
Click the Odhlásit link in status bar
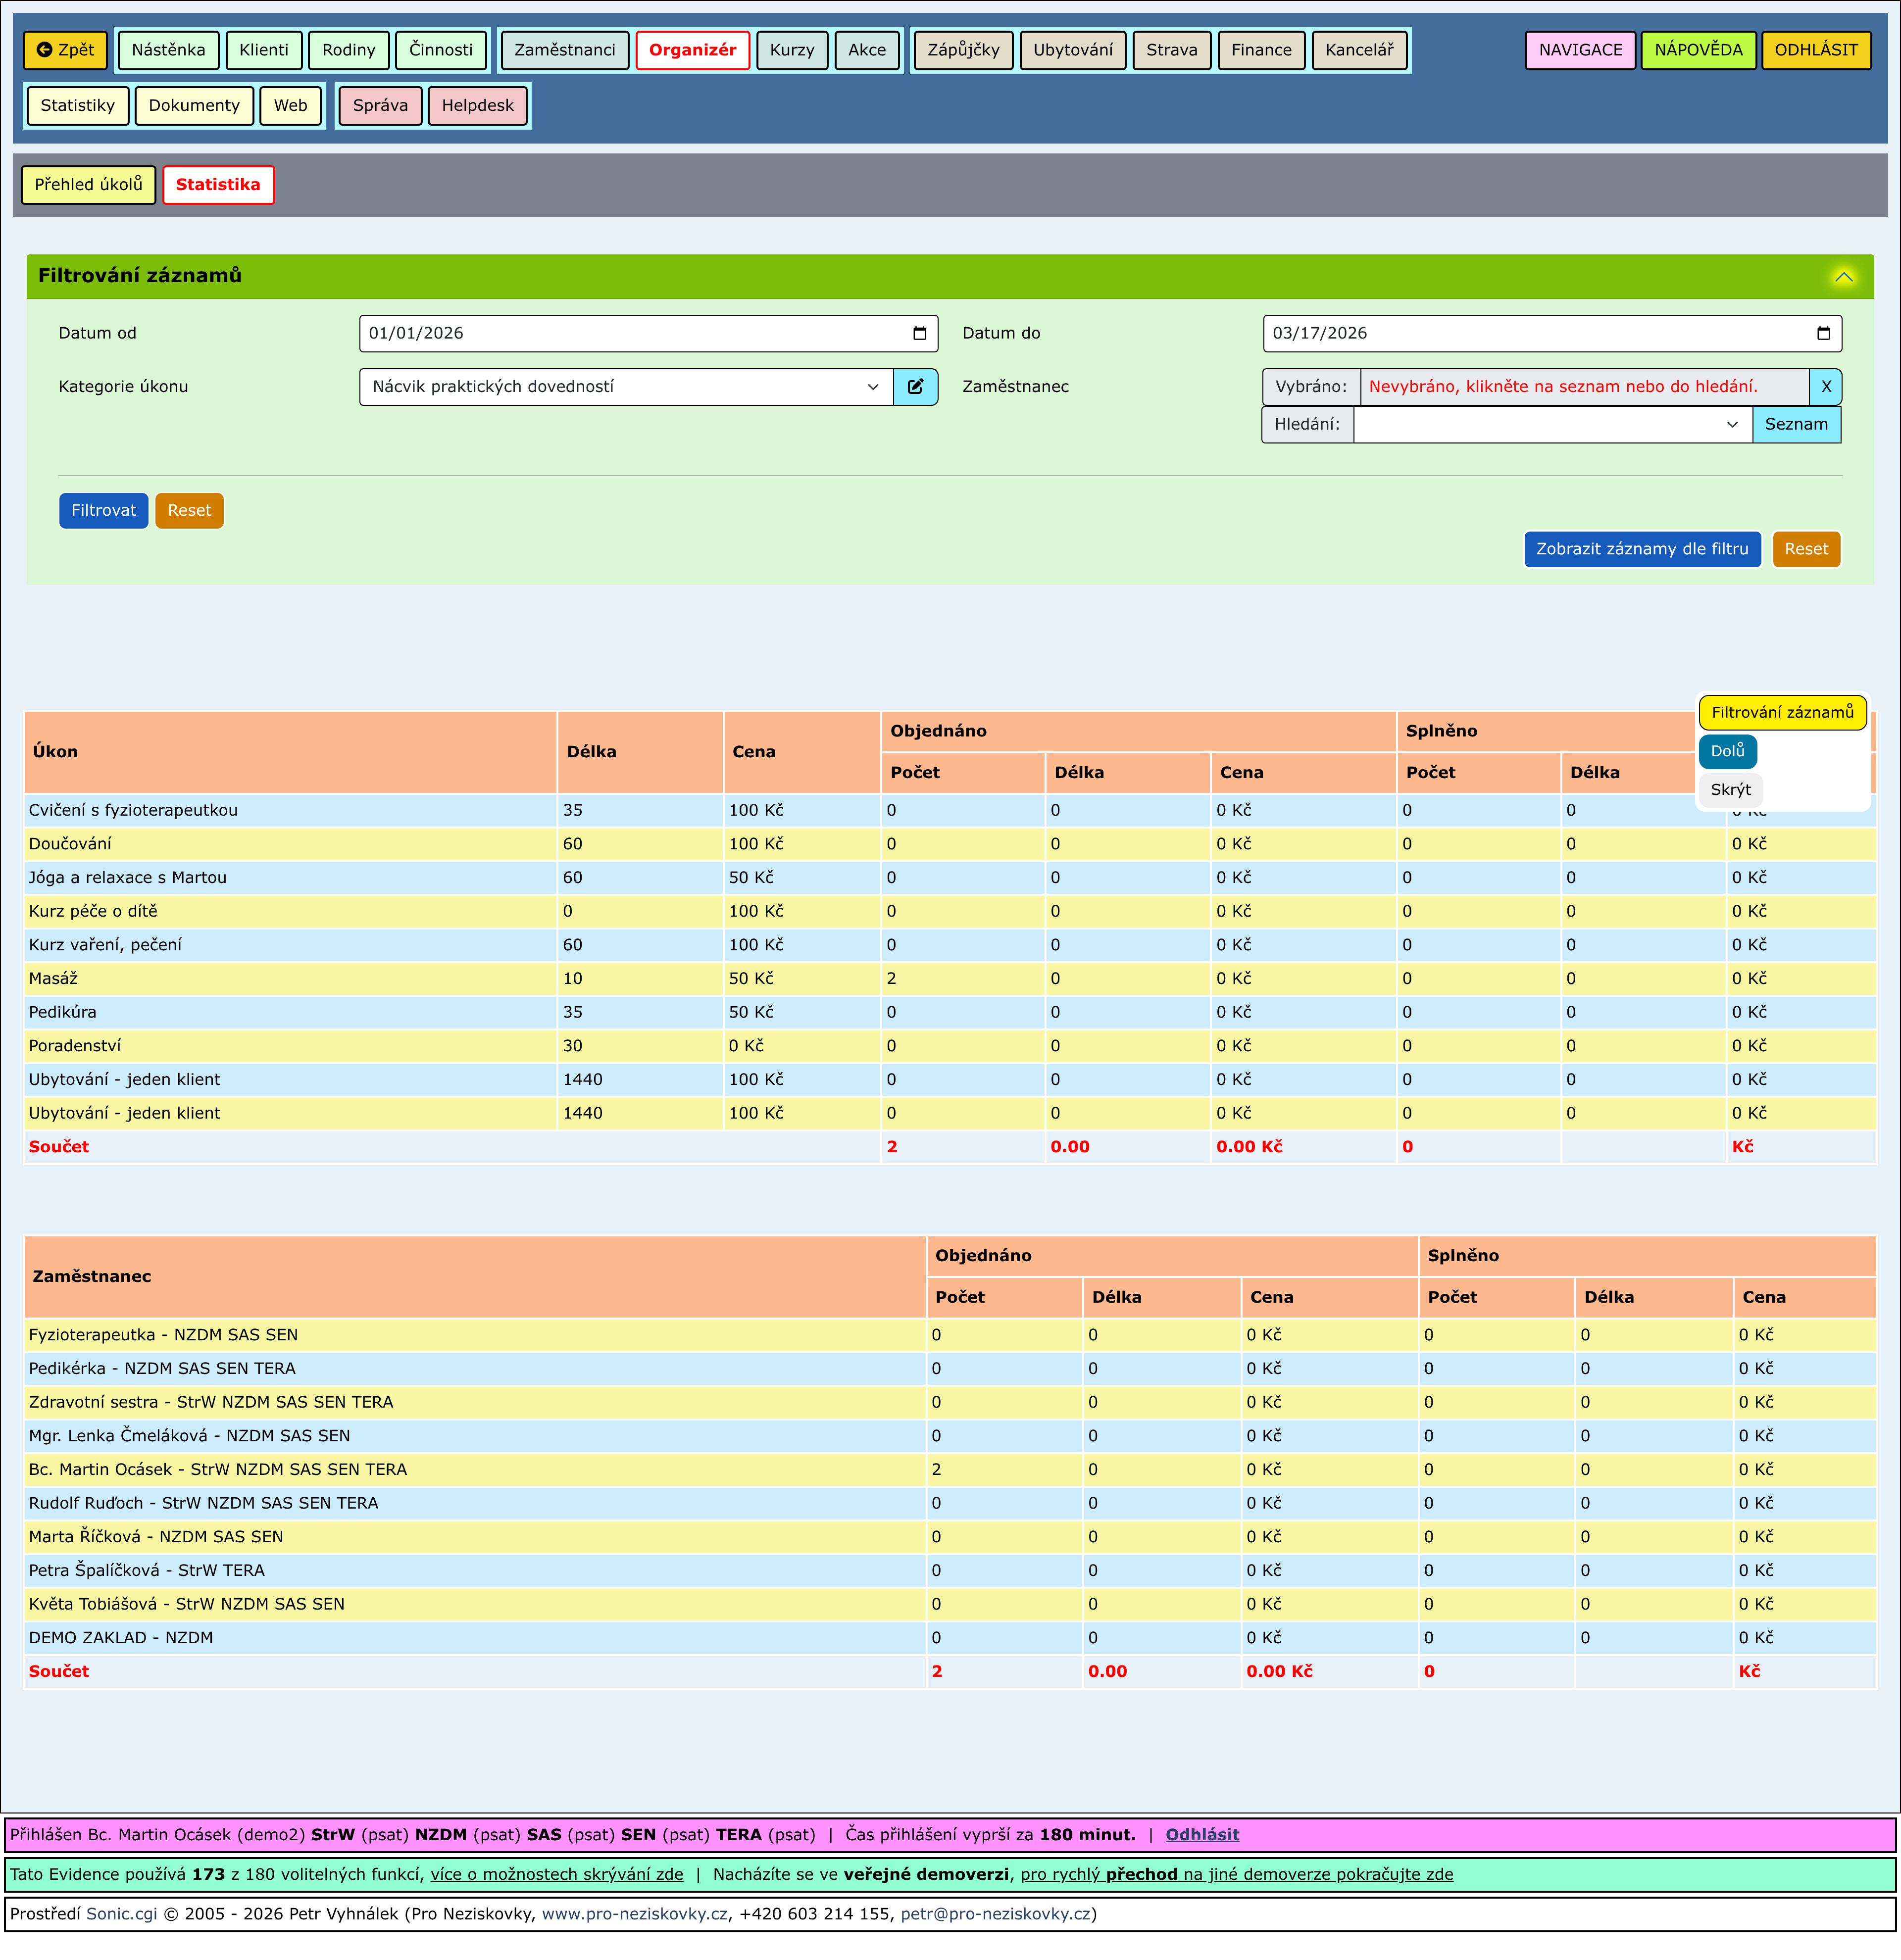(x=1201, y=1835)
